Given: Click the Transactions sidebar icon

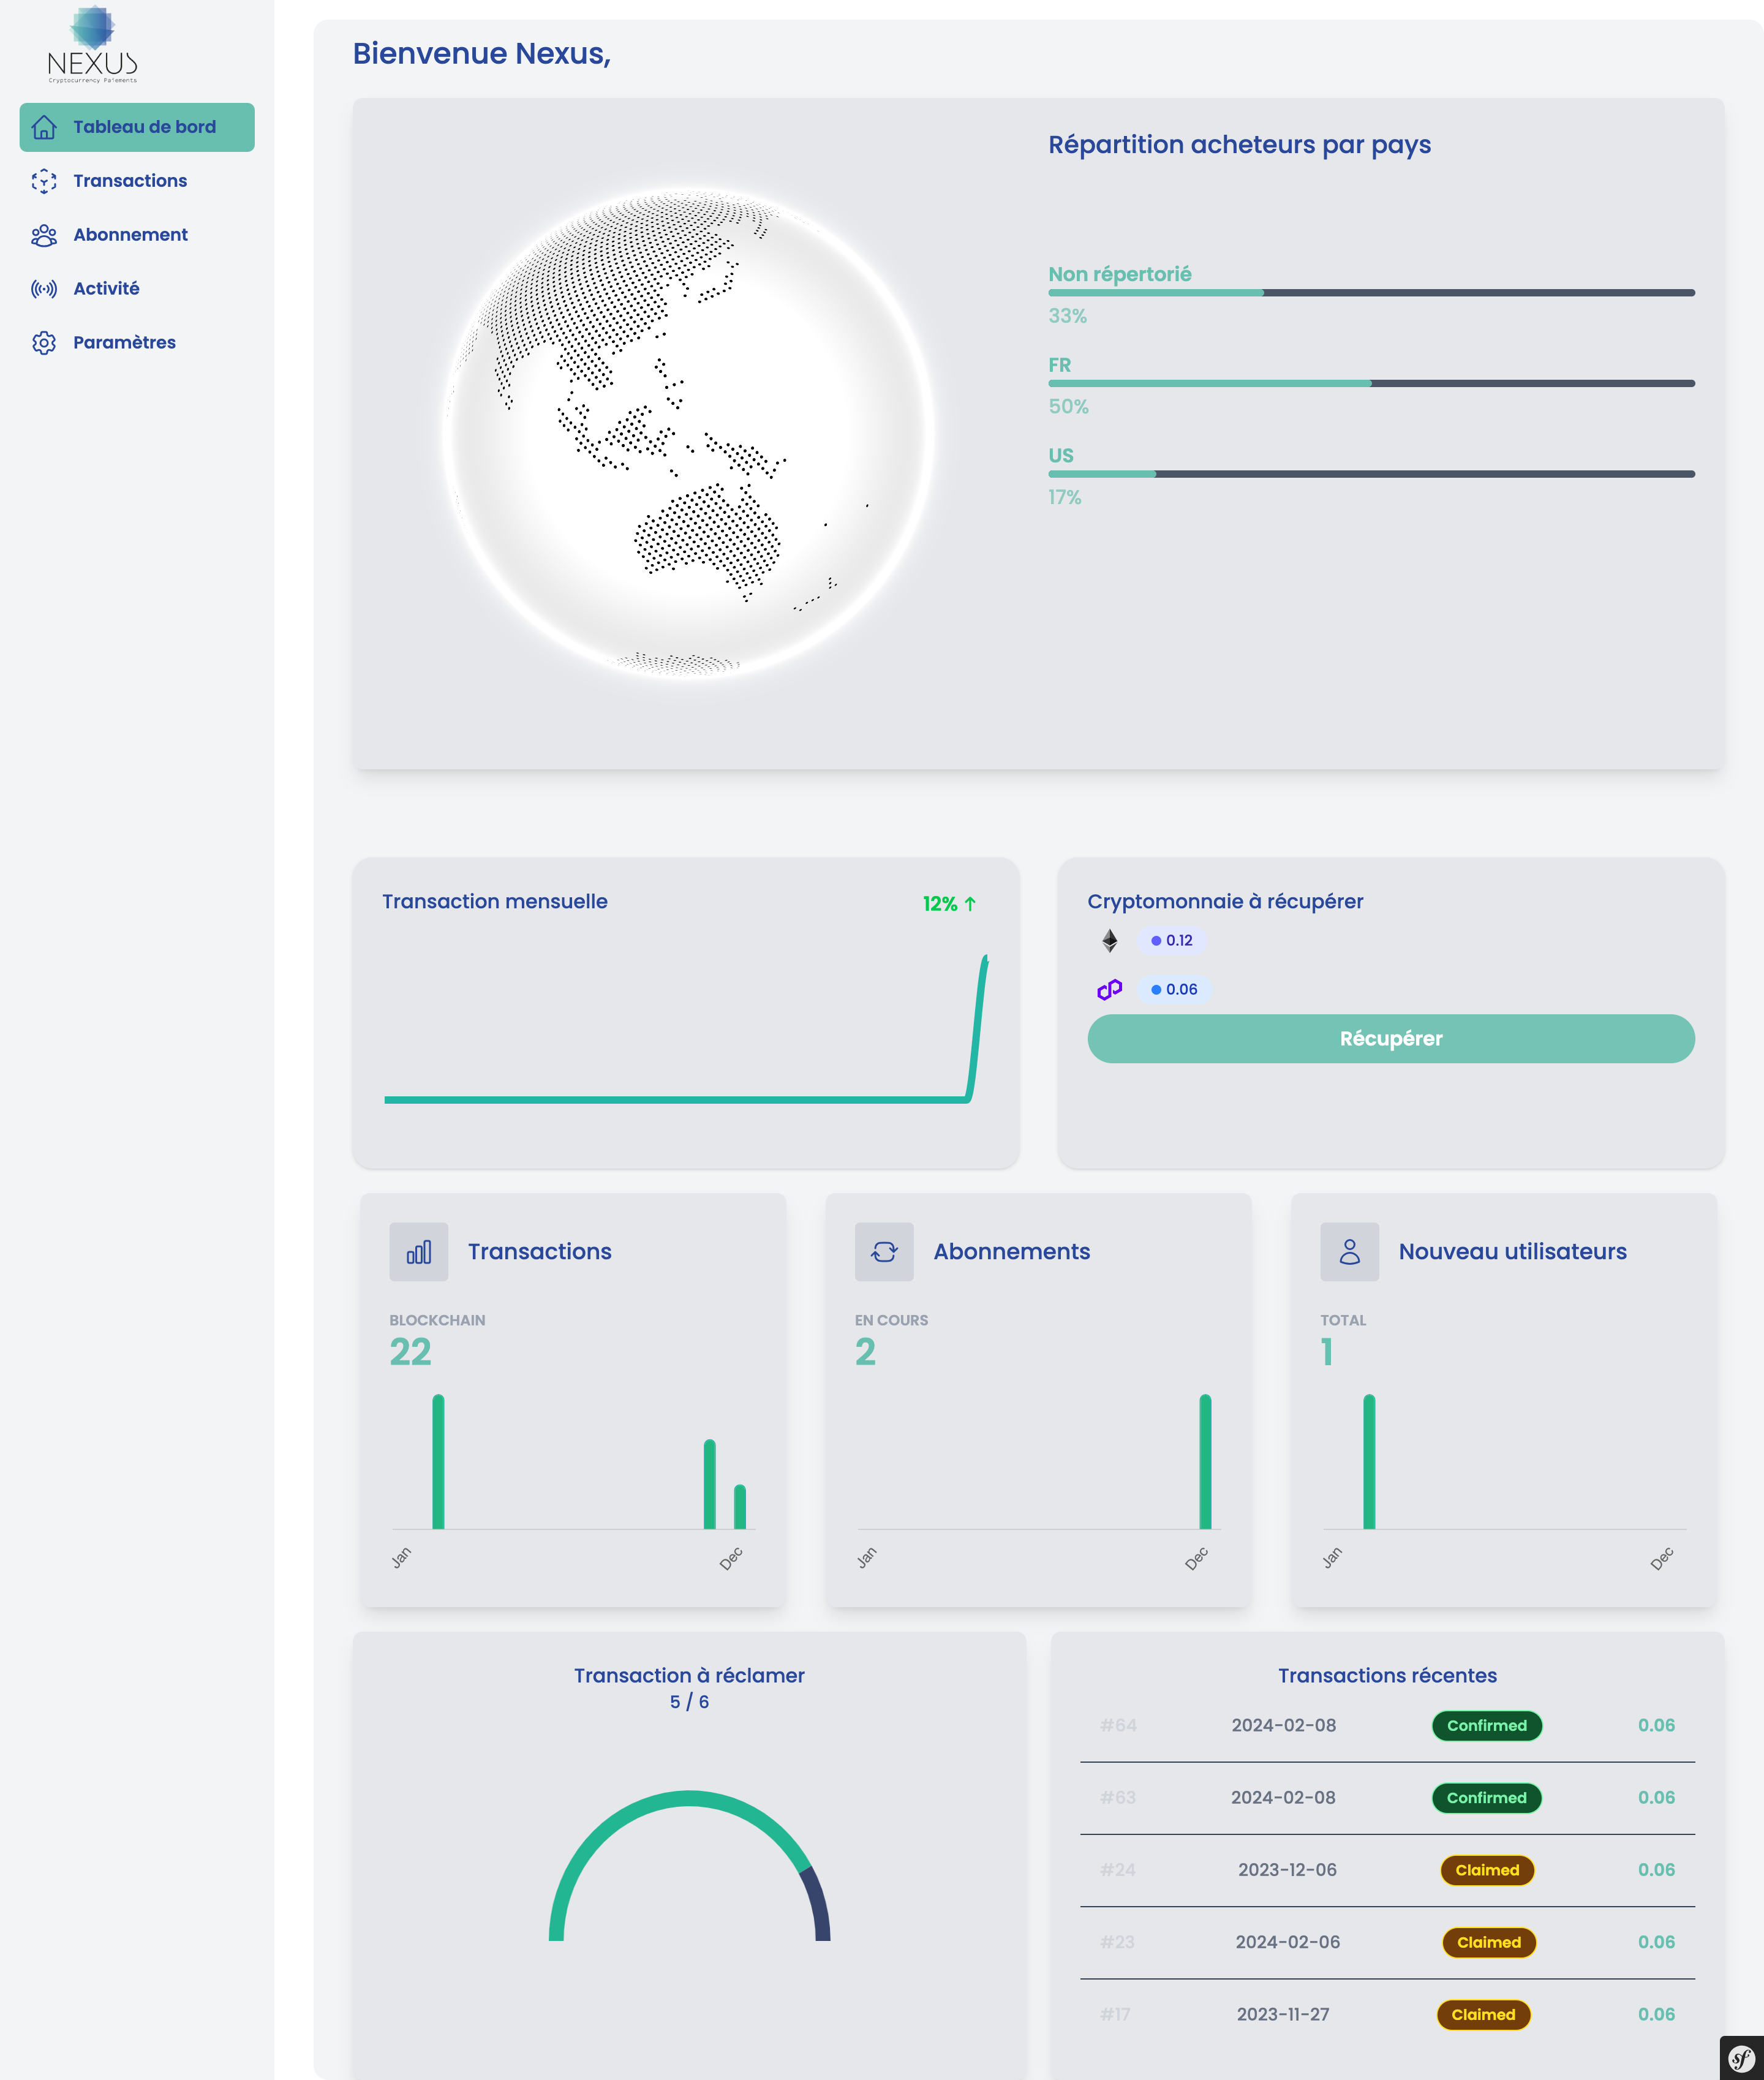Looking at the screenshot, I should [x=44, y=181].
